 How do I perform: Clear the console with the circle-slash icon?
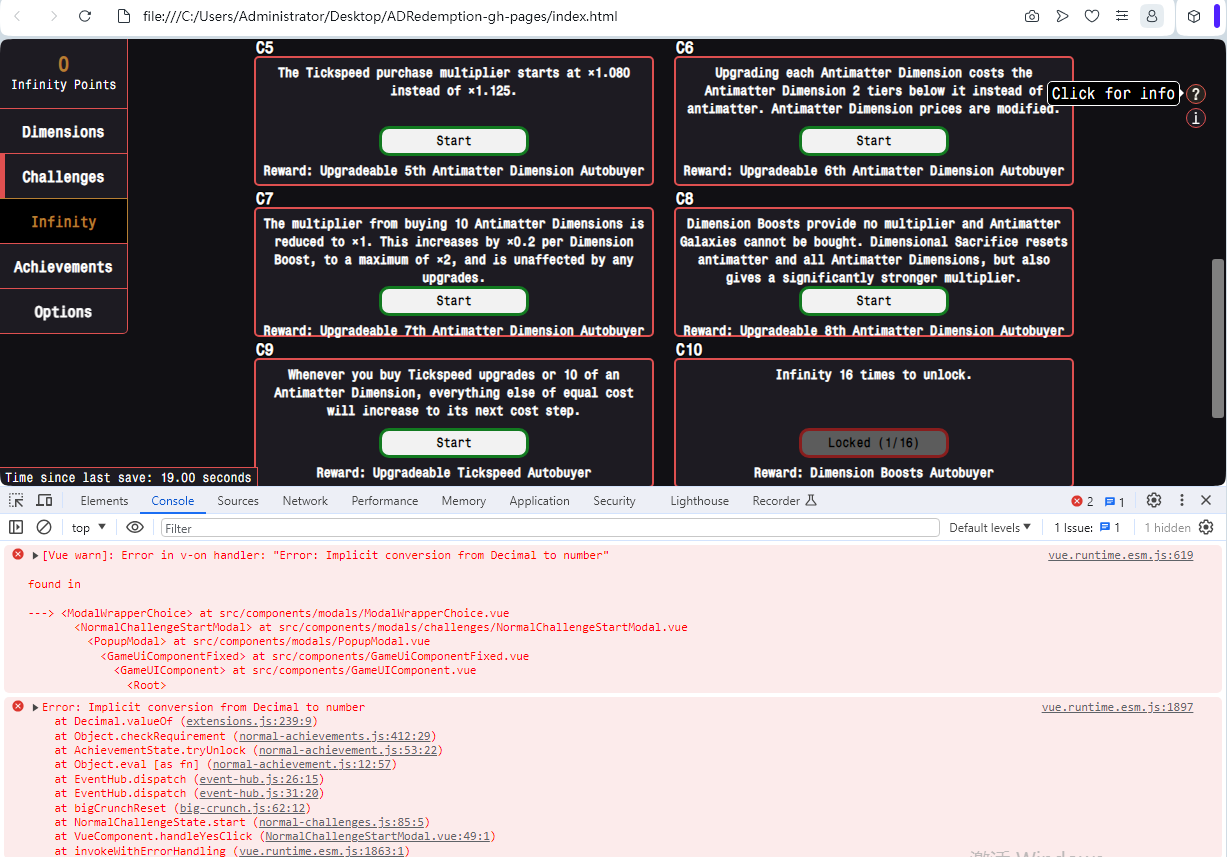(42, 527)
